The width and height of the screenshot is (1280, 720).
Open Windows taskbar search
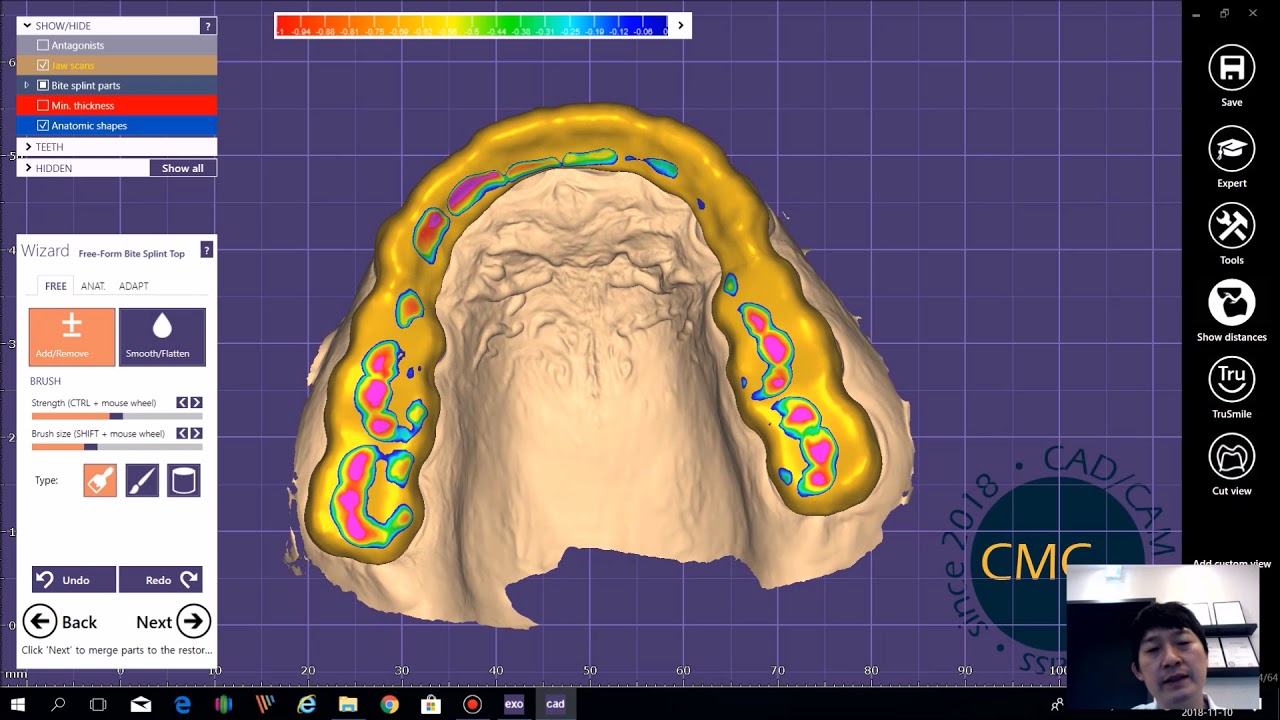click(58, 704)
